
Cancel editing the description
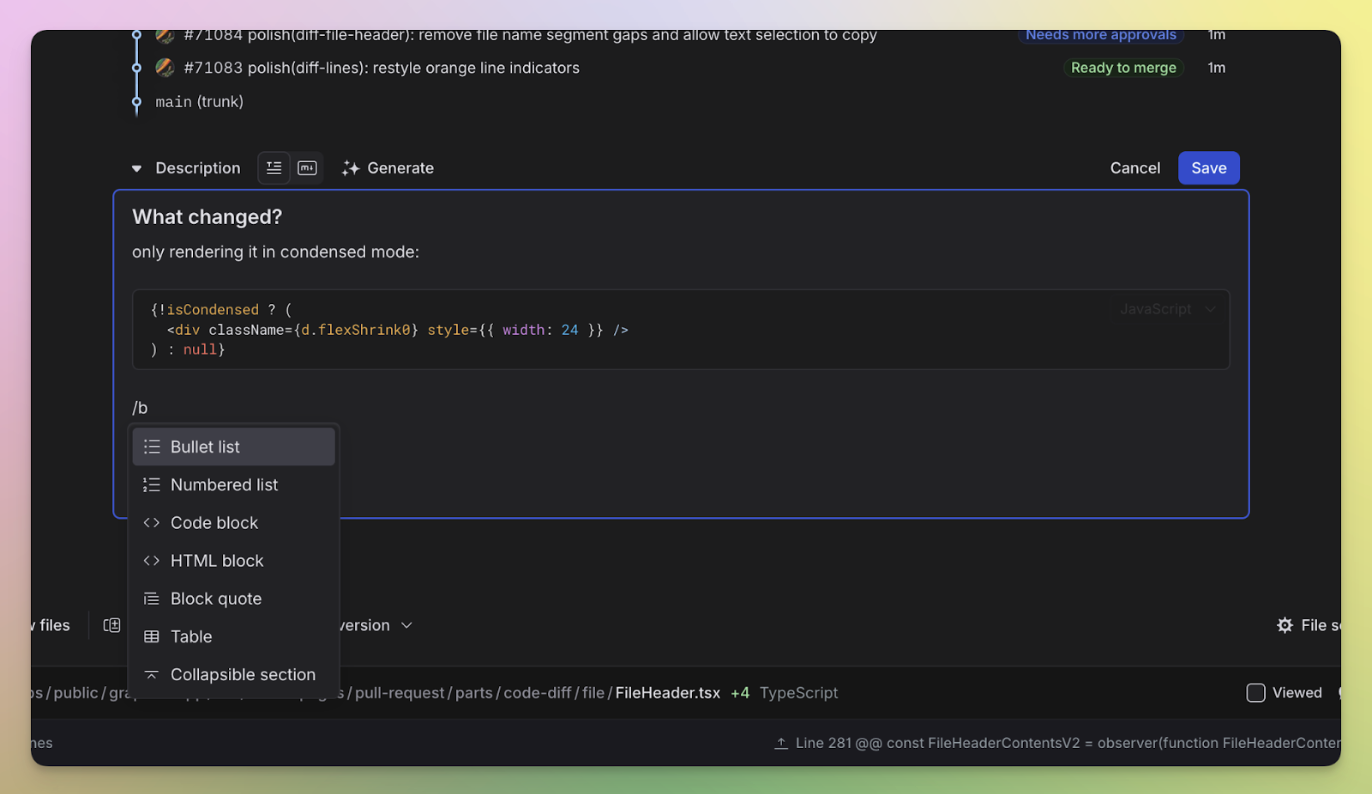[x=1134, y=168]
